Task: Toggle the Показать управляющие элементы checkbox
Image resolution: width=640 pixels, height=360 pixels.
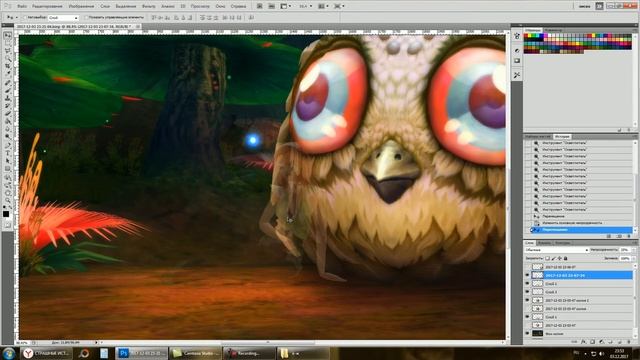Action: 86,18
